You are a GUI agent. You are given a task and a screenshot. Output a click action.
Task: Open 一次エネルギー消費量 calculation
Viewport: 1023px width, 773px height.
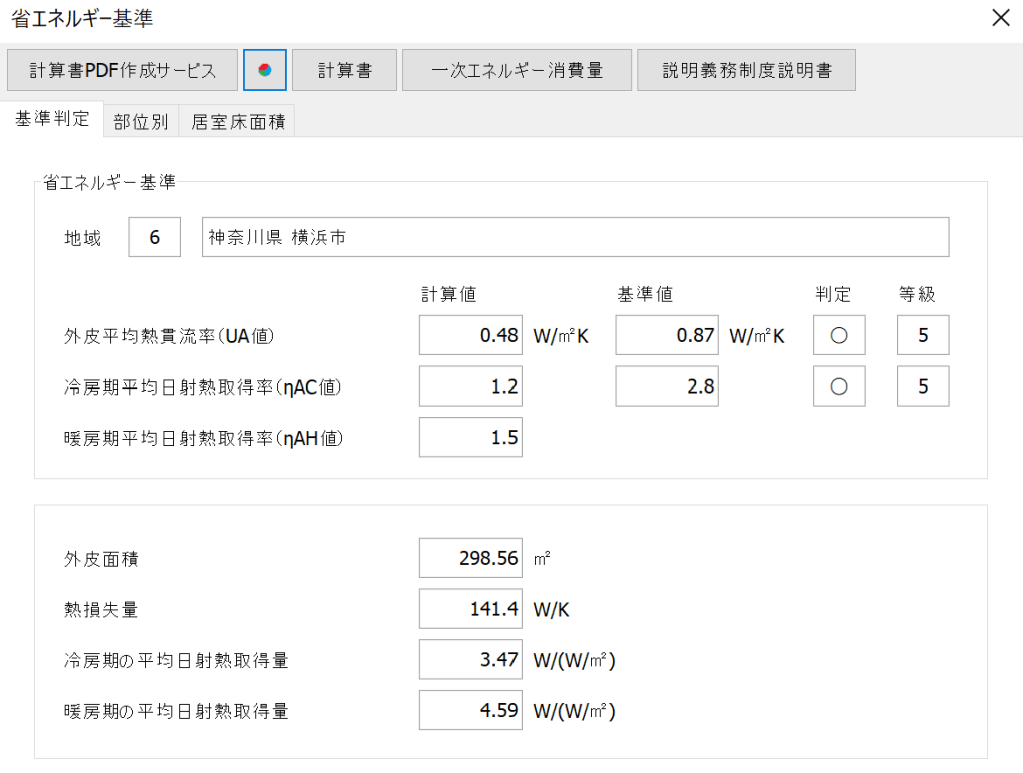(517, 70)
